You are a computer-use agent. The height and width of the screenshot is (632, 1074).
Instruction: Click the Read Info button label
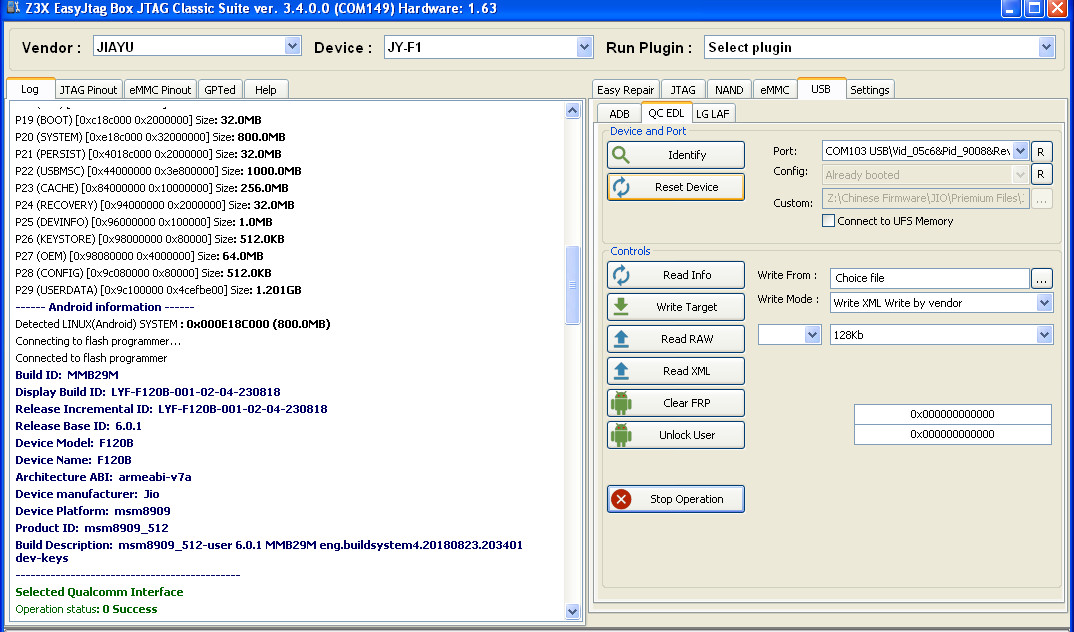click(x=687, y=275)
